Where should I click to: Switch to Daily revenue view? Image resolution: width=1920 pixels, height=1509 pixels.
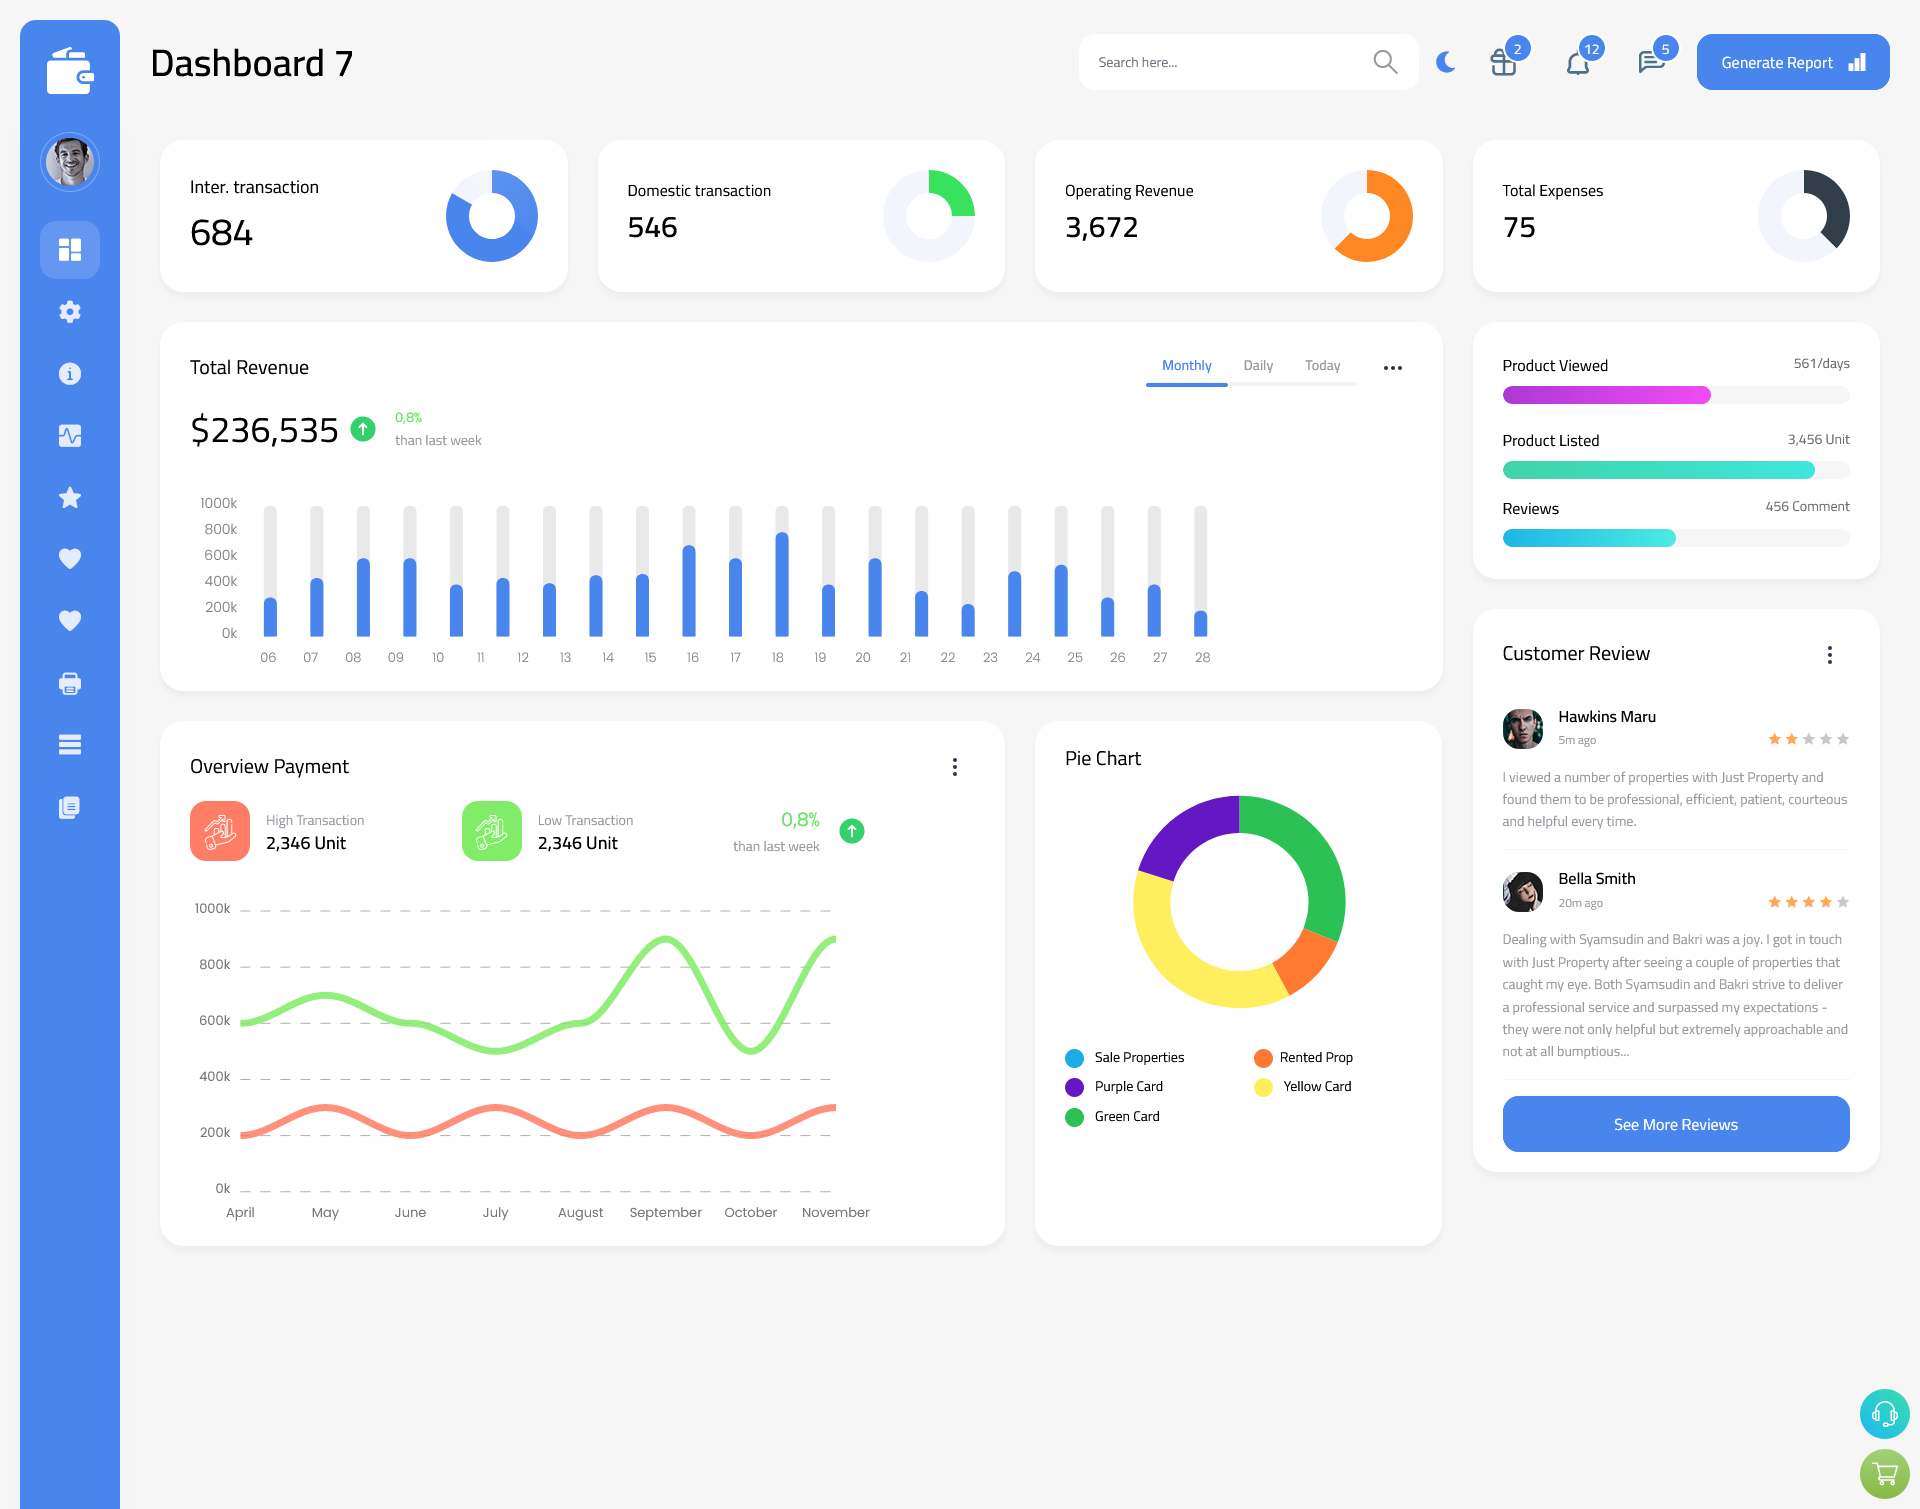click(1258, 366)
